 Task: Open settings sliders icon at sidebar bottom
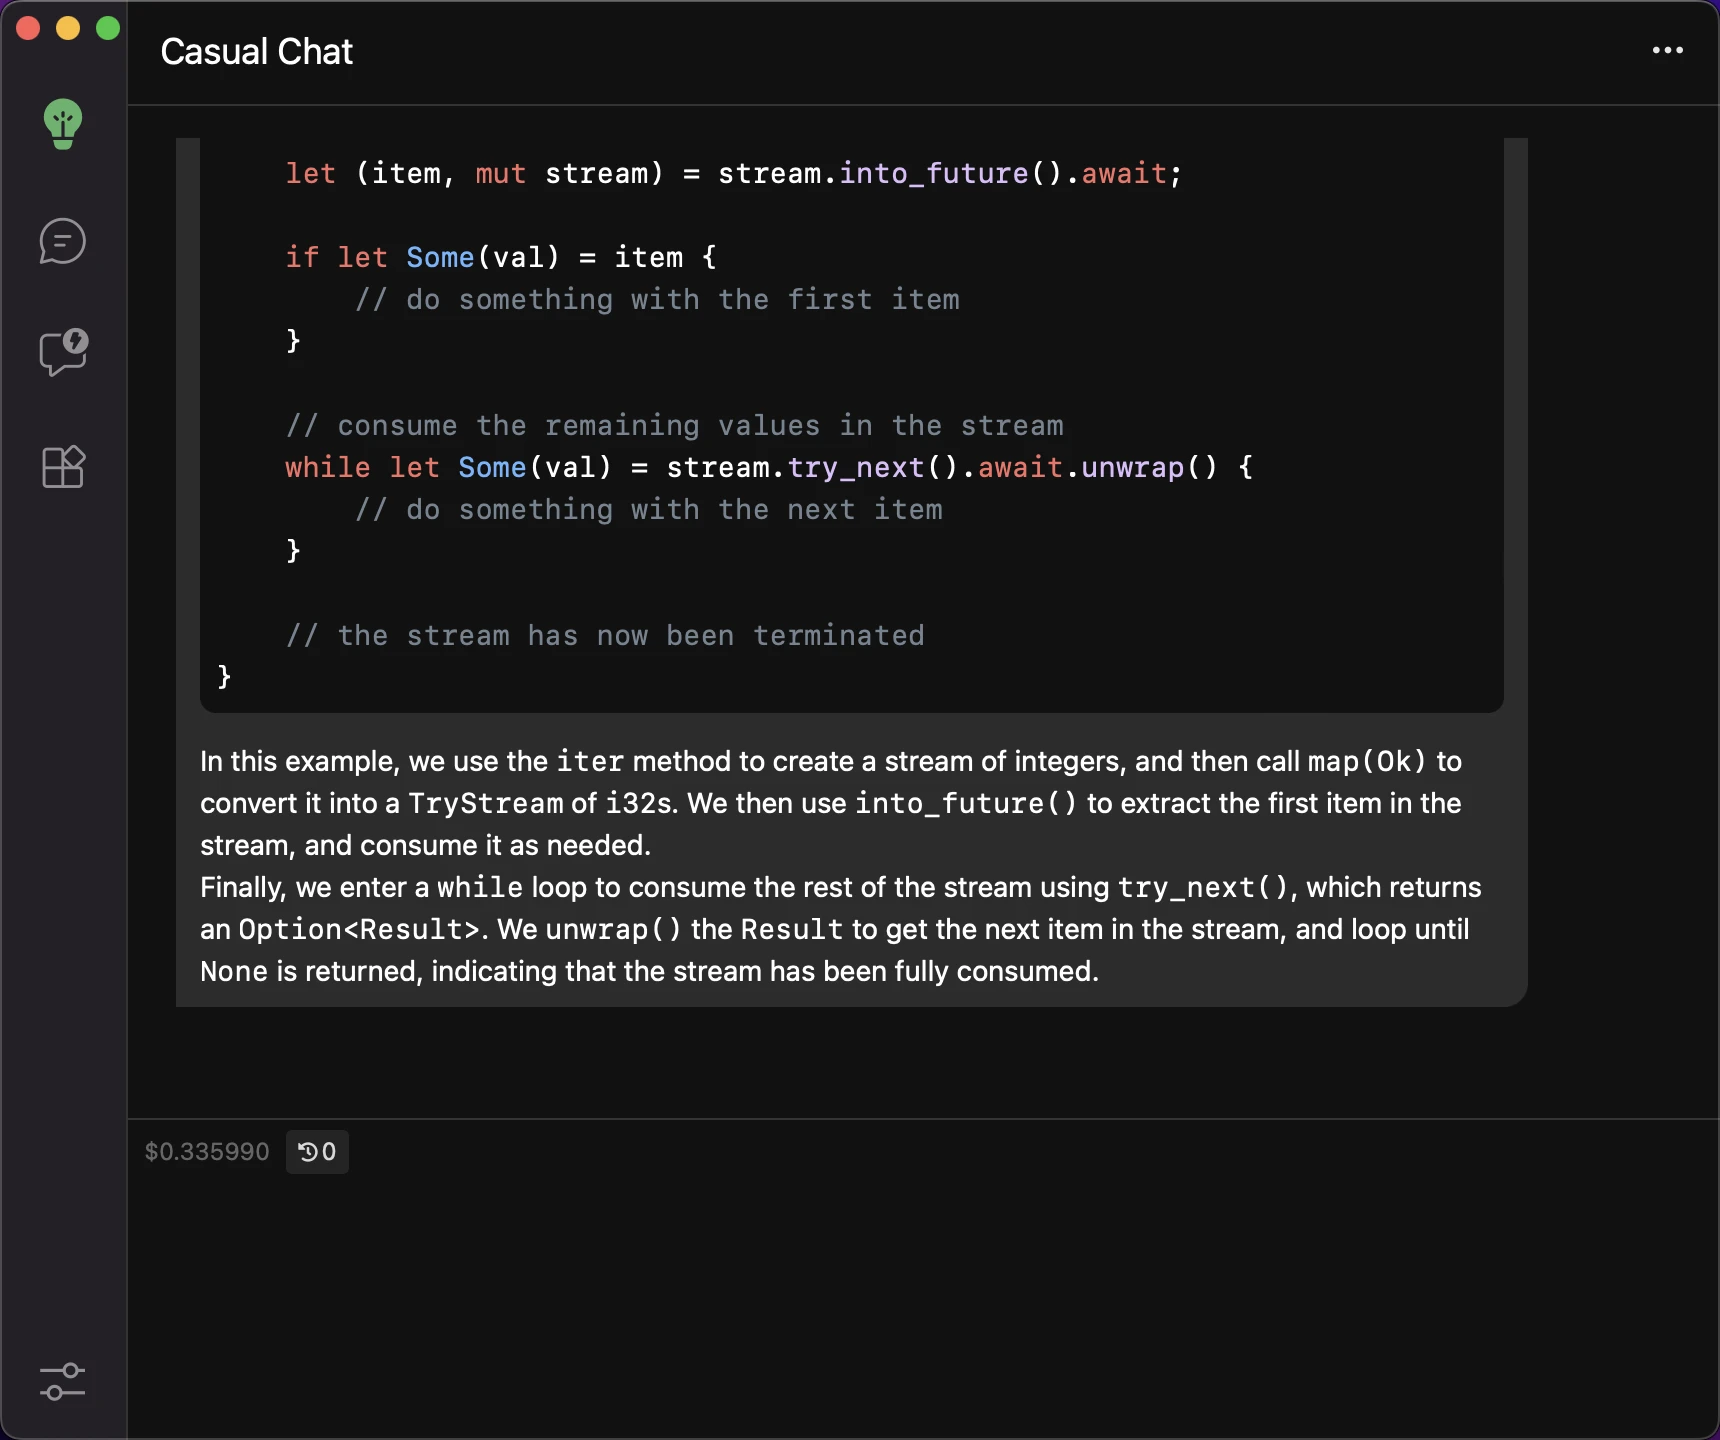pyautogui.click(x=63, y=1382)
